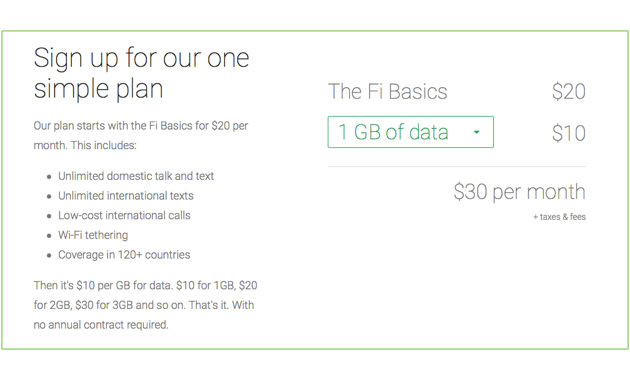Click the bullet before Coverage in 120+ countries
The image size is (630, 380).
pos(49,255)
